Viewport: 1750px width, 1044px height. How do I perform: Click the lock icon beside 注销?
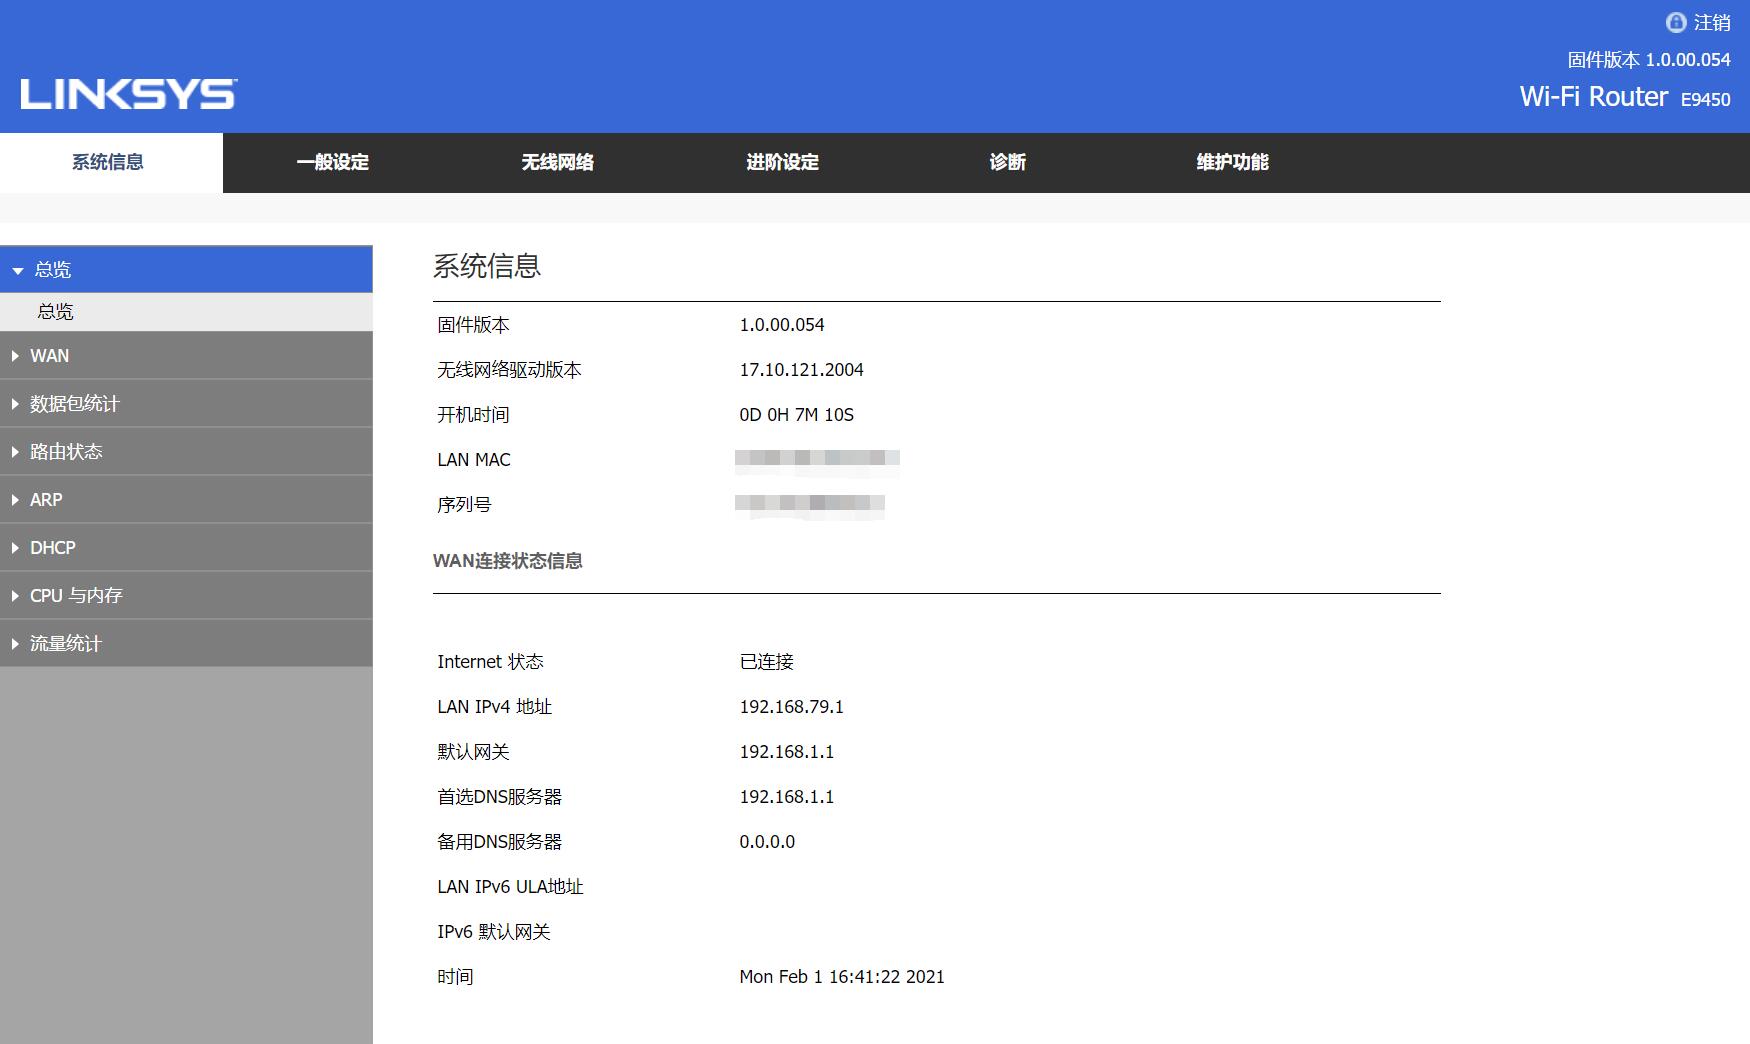pos(1675,21)
